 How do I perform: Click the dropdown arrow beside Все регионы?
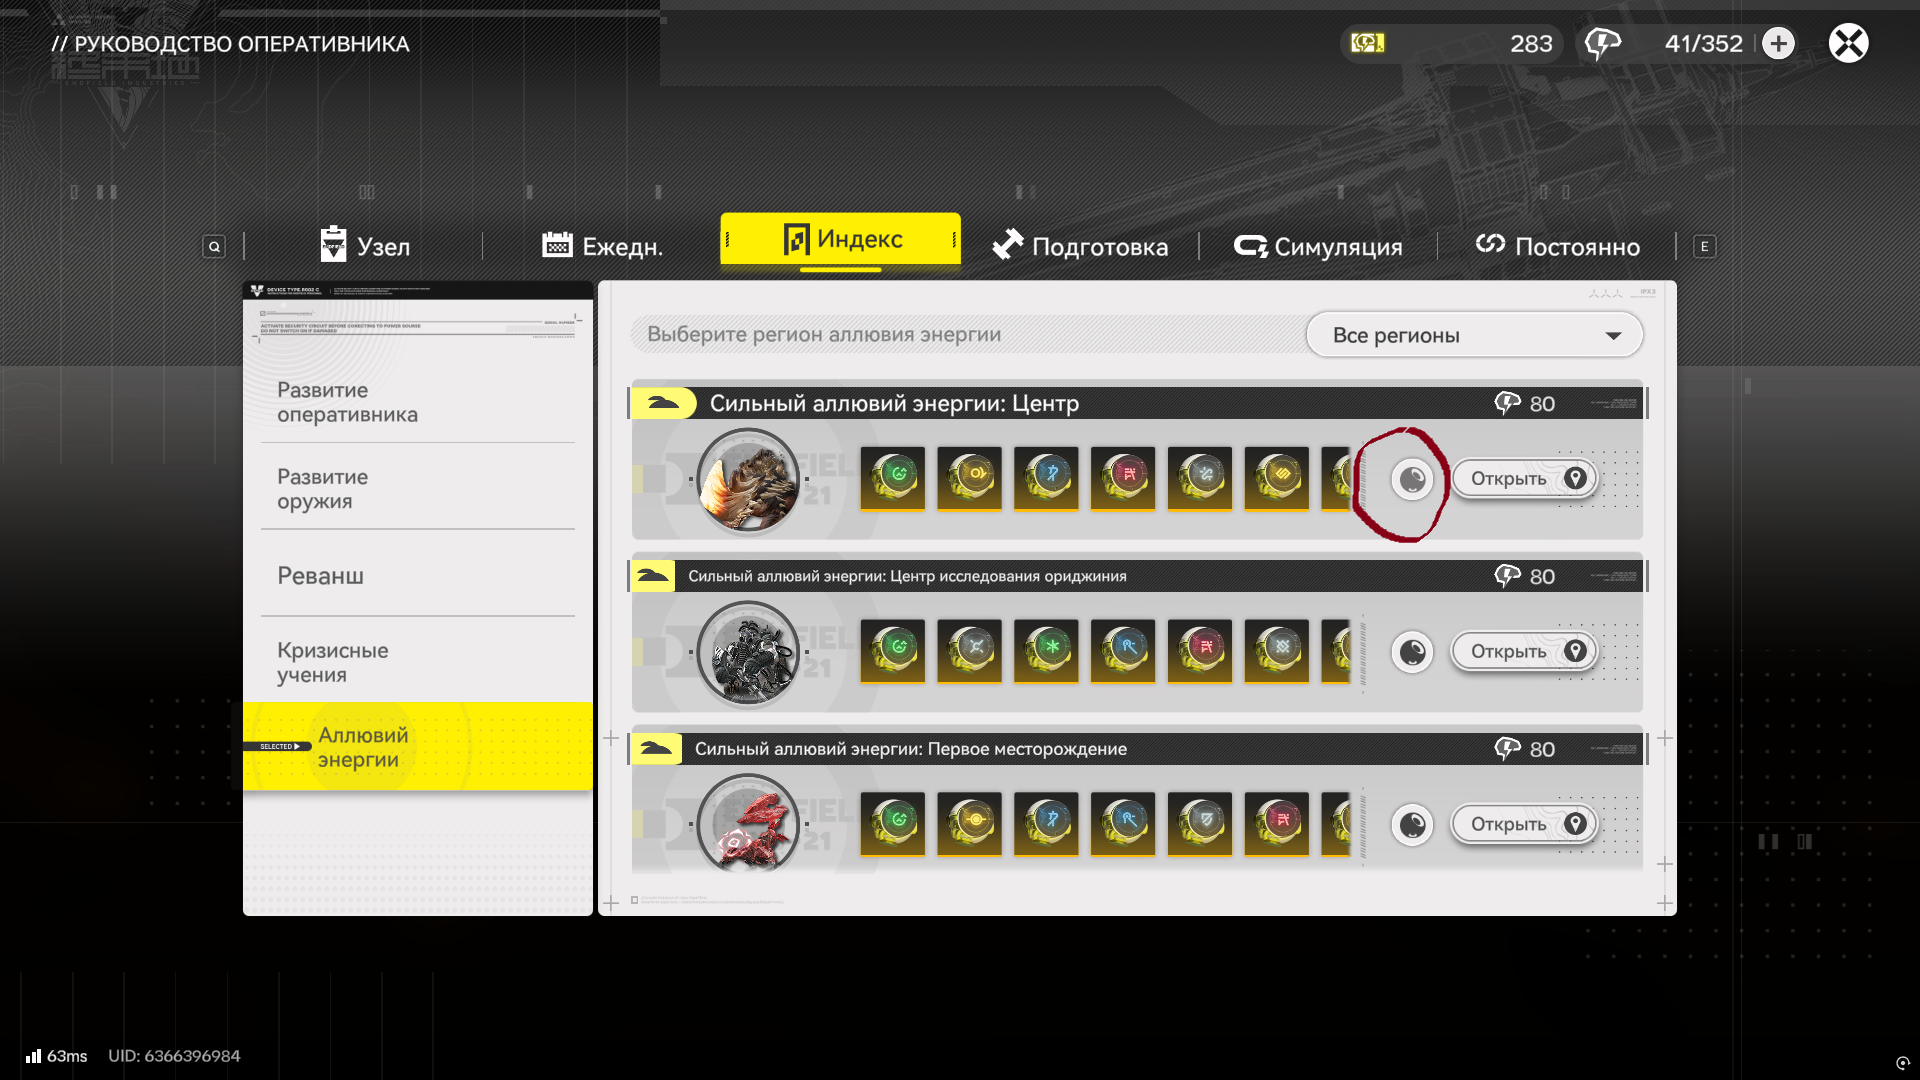point(1613,336)
